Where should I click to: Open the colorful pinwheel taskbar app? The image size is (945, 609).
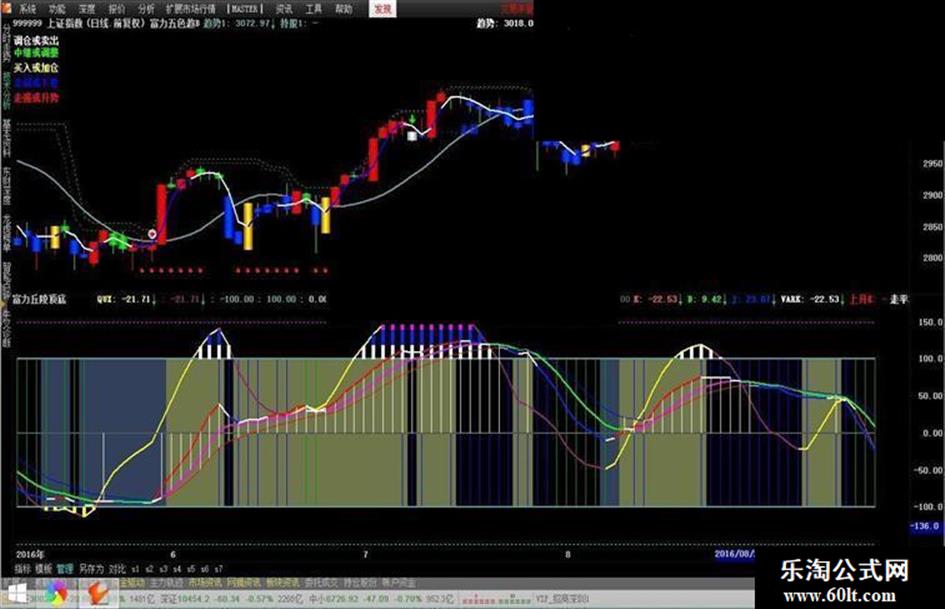[57, 593]
